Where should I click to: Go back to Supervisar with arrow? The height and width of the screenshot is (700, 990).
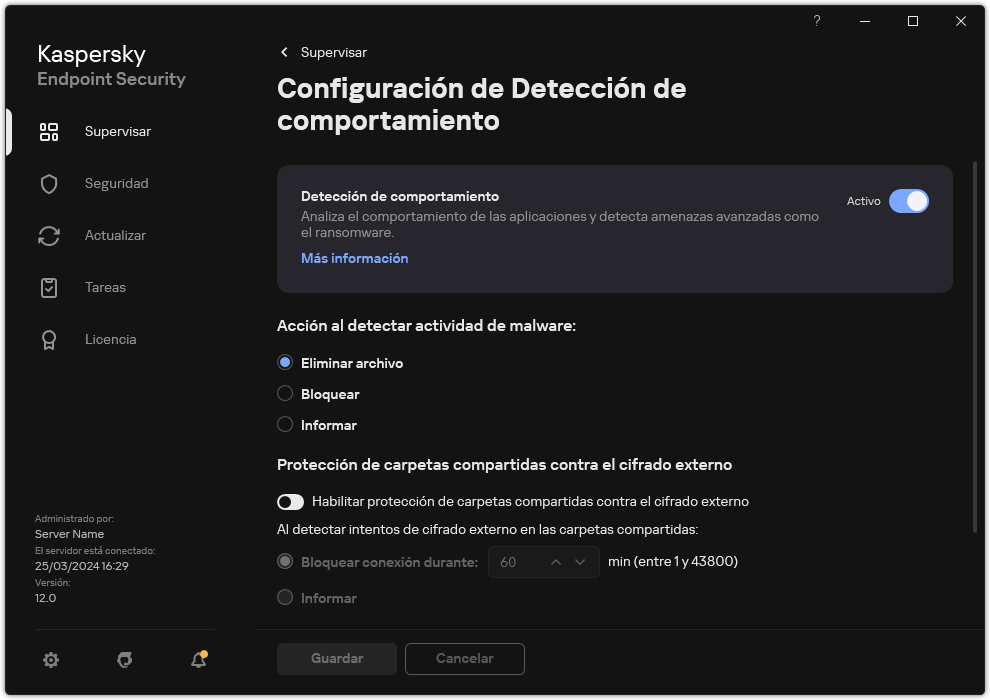point(283,52)
